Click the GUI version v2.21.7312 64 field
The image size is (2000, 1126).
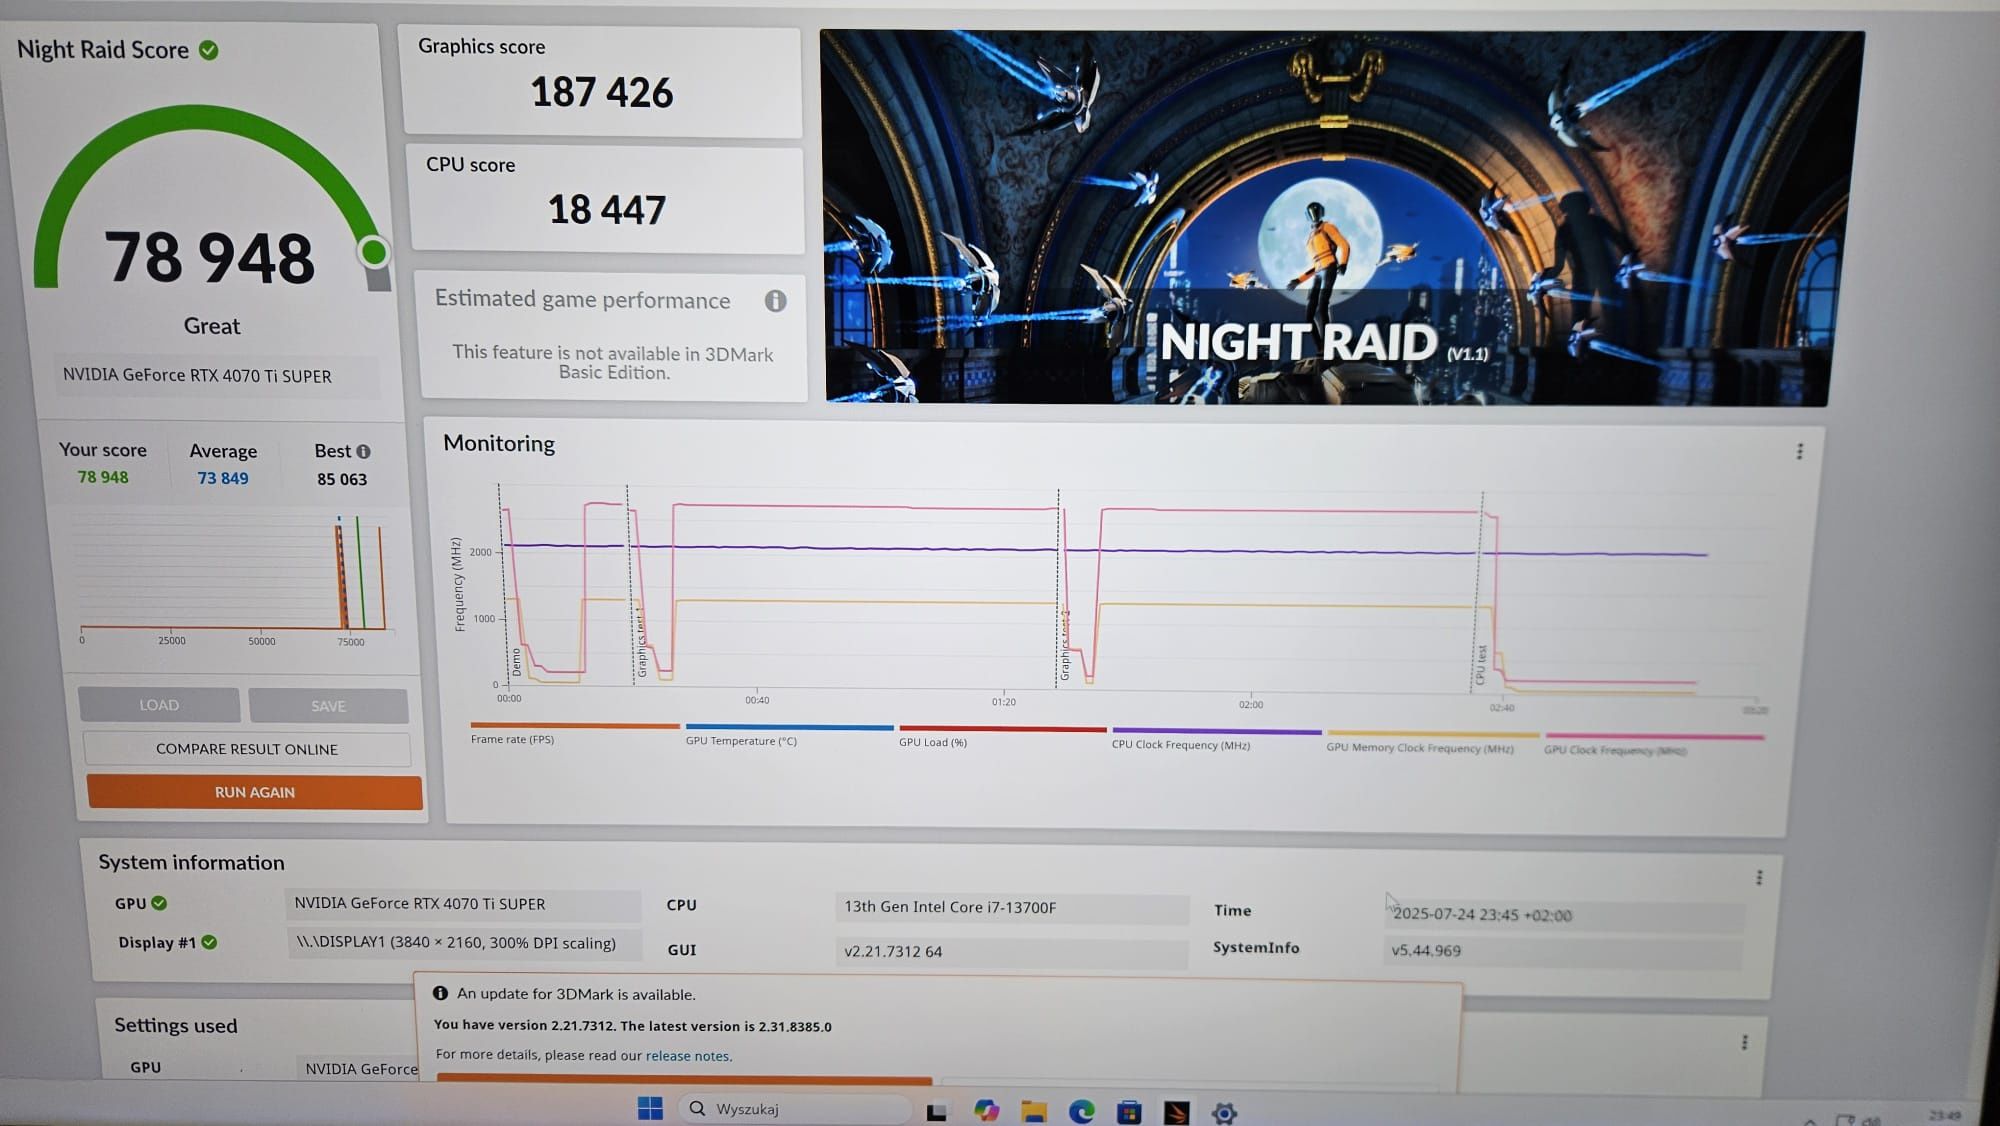[x=1012, y=951]
